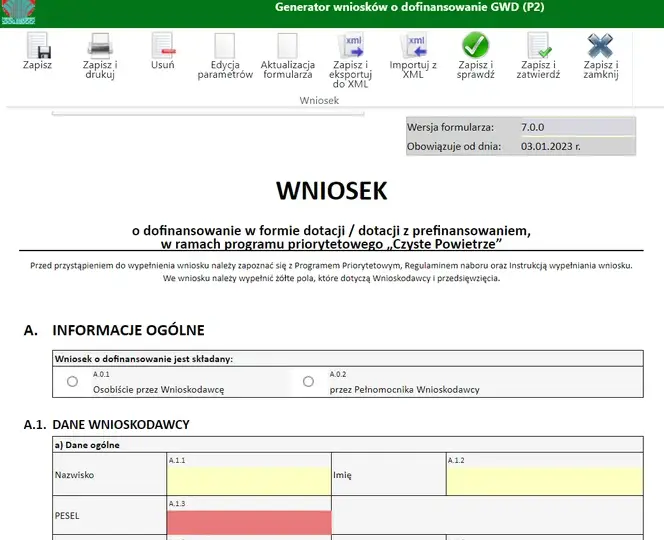Select Osobiście przez Wnioskodawcę radio button
The width and height of the screenshot is (664, 540).
click(x=72, y=382)
